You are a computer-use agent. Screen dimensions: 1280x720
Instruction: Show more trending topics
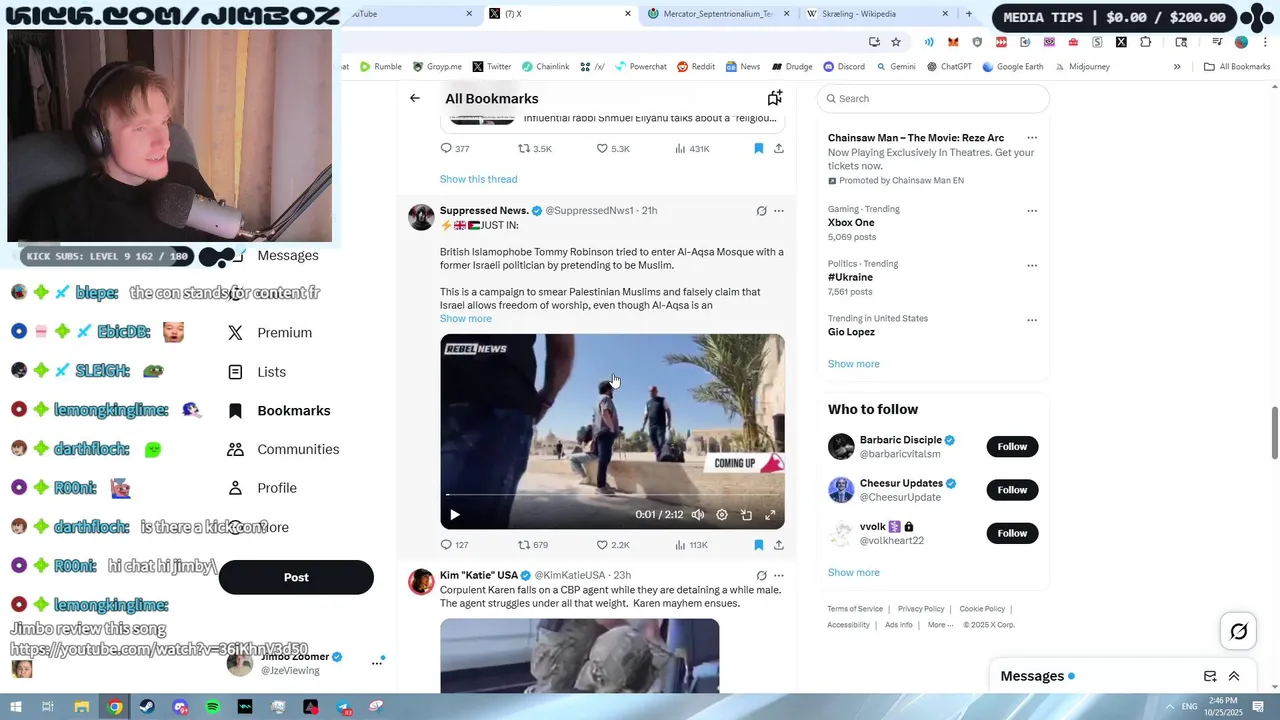coord(853,364)
